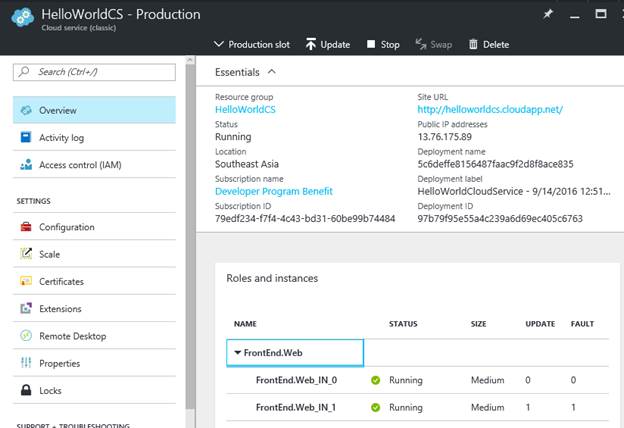The width and height of the screenshot is (624, 428).
Task: Open the HelloWorldCS resource group link
Action: (244, 109)
